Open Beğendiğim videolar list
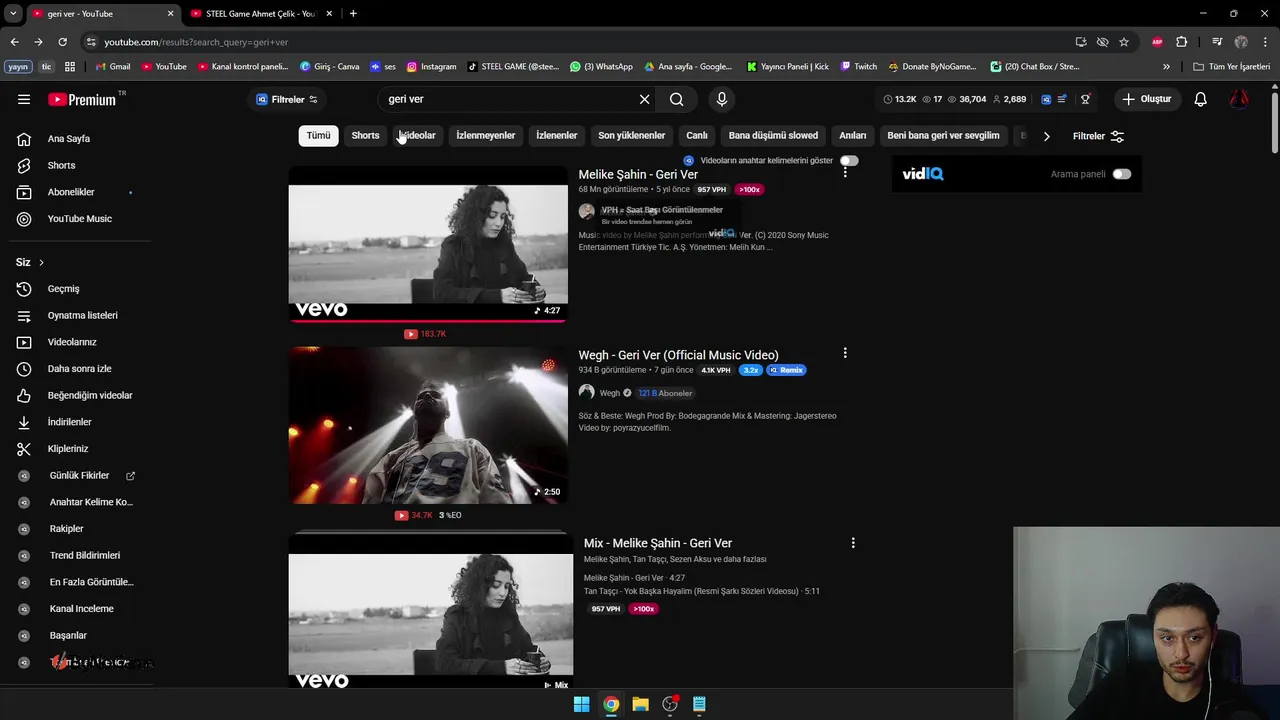 click(89, 395)
